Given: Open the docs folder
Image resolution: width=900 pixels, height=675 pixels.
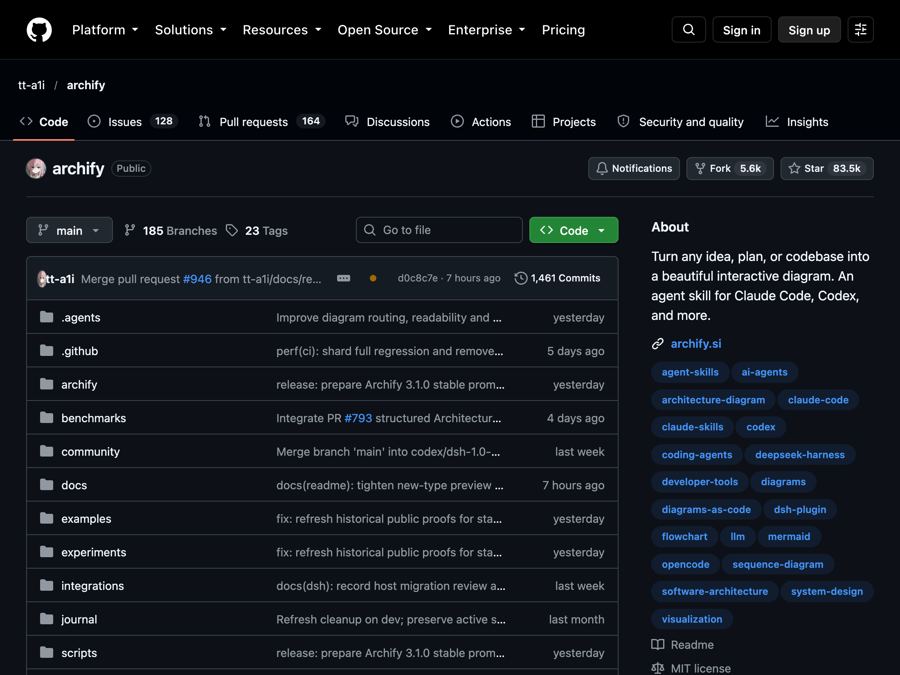Looking at the screenshot, I should [74, 486].
